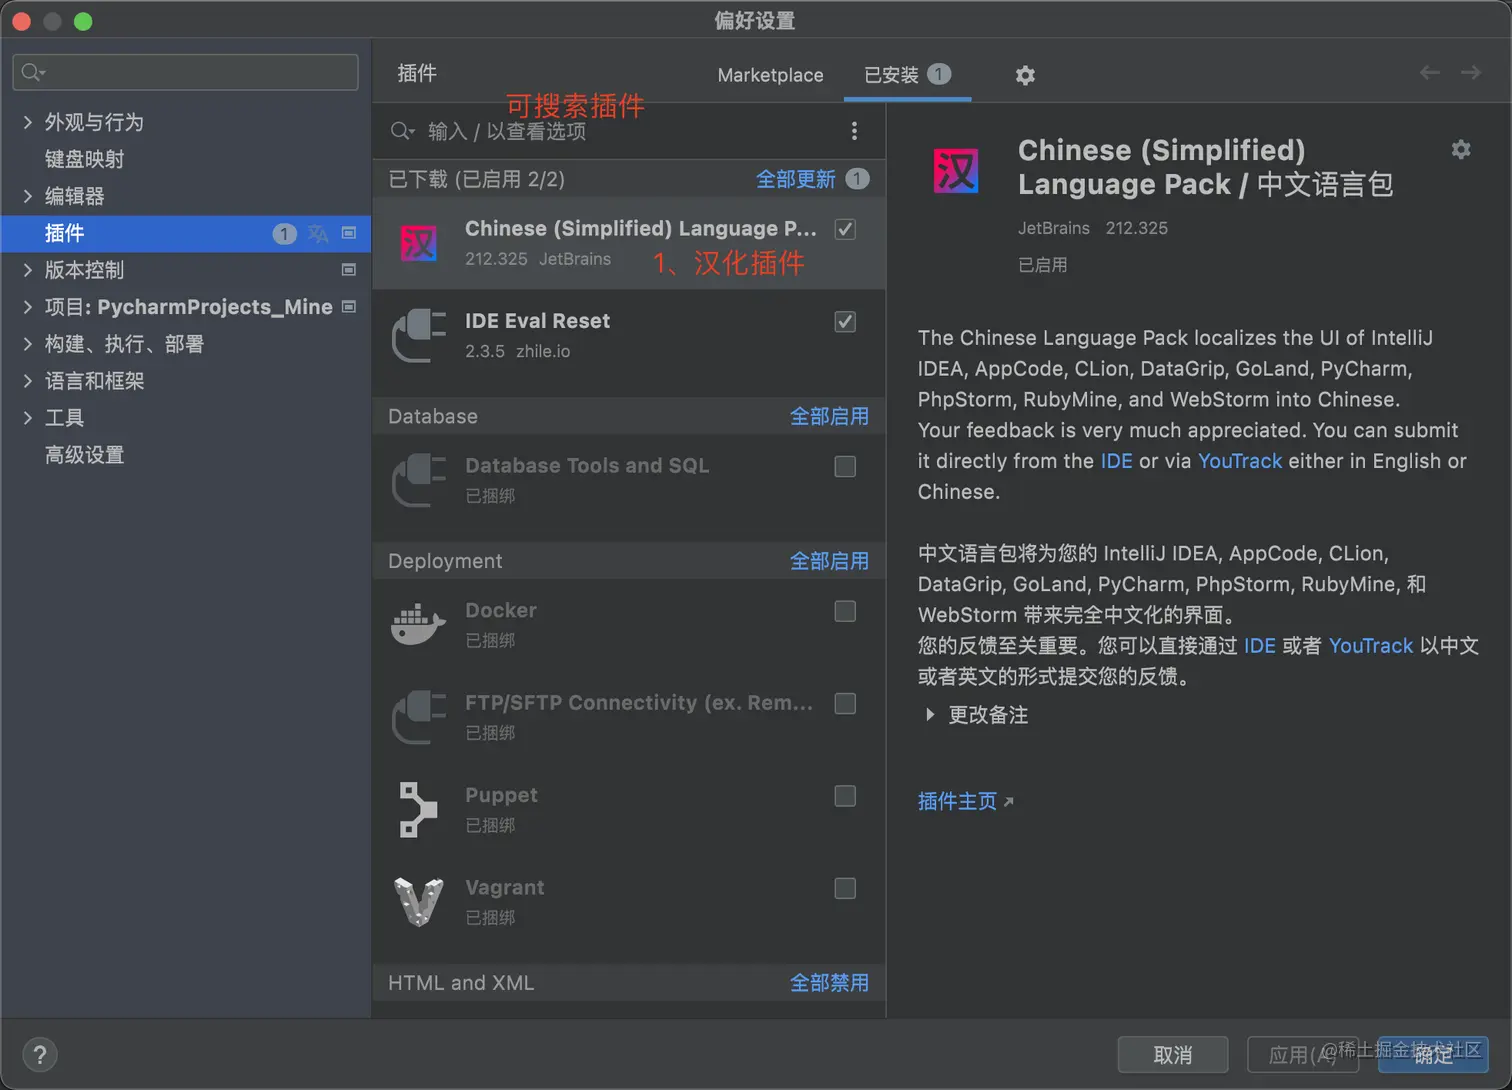
Task: Click 全部启用 for Deployment group
Action: tap(829, 561)
